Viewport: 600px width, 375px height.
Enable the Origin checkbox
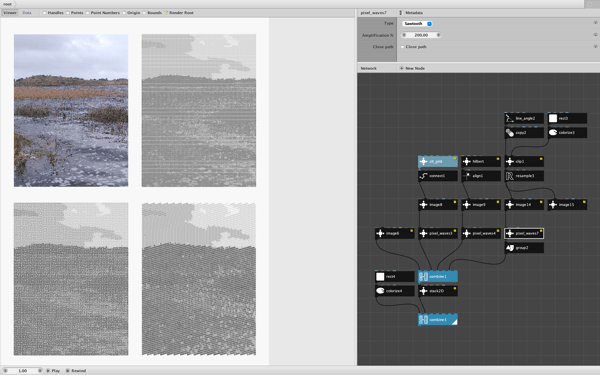point(124,13)
